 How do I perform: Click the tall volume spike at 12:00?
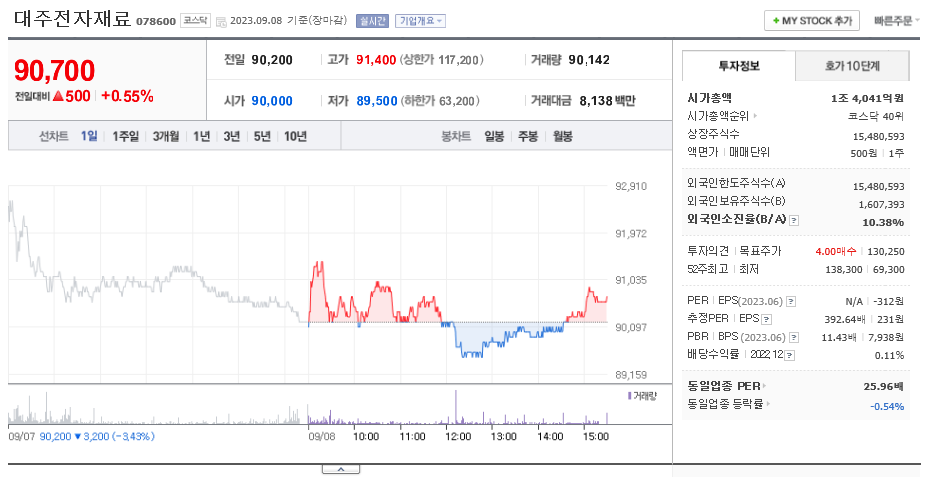coord(456,407)
